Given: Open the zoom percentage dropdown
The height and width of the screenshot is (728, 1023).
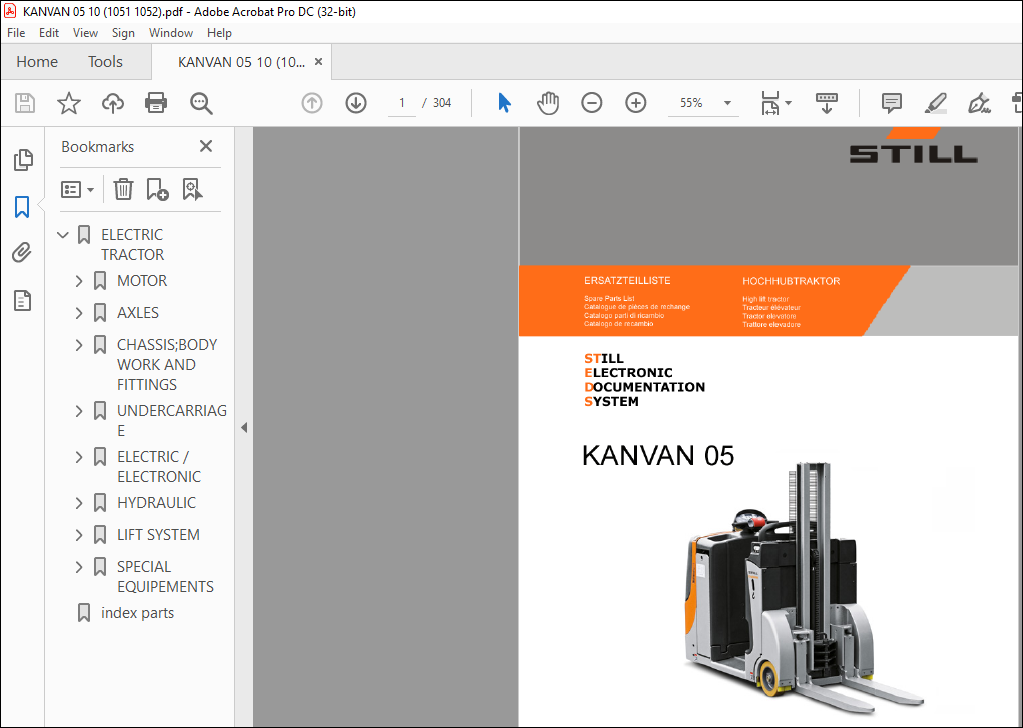Looking at the screenshot, I should click(x=727, y=103).
